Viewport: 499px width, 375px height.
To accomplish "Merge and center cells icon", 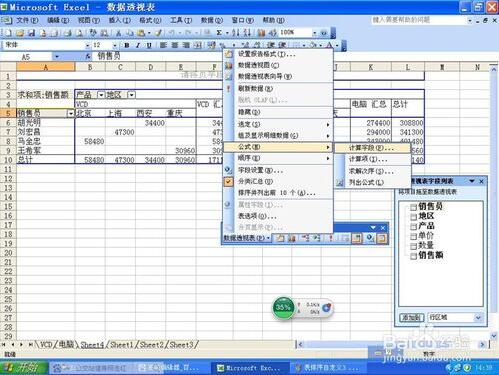I will point(198,45).
